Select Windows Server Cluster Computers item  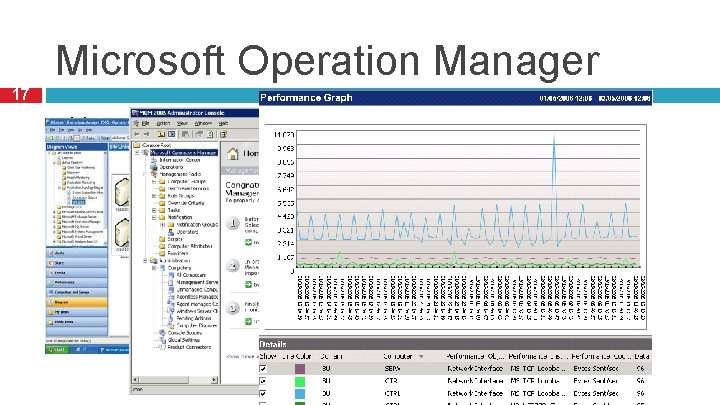tap(197, 311)
